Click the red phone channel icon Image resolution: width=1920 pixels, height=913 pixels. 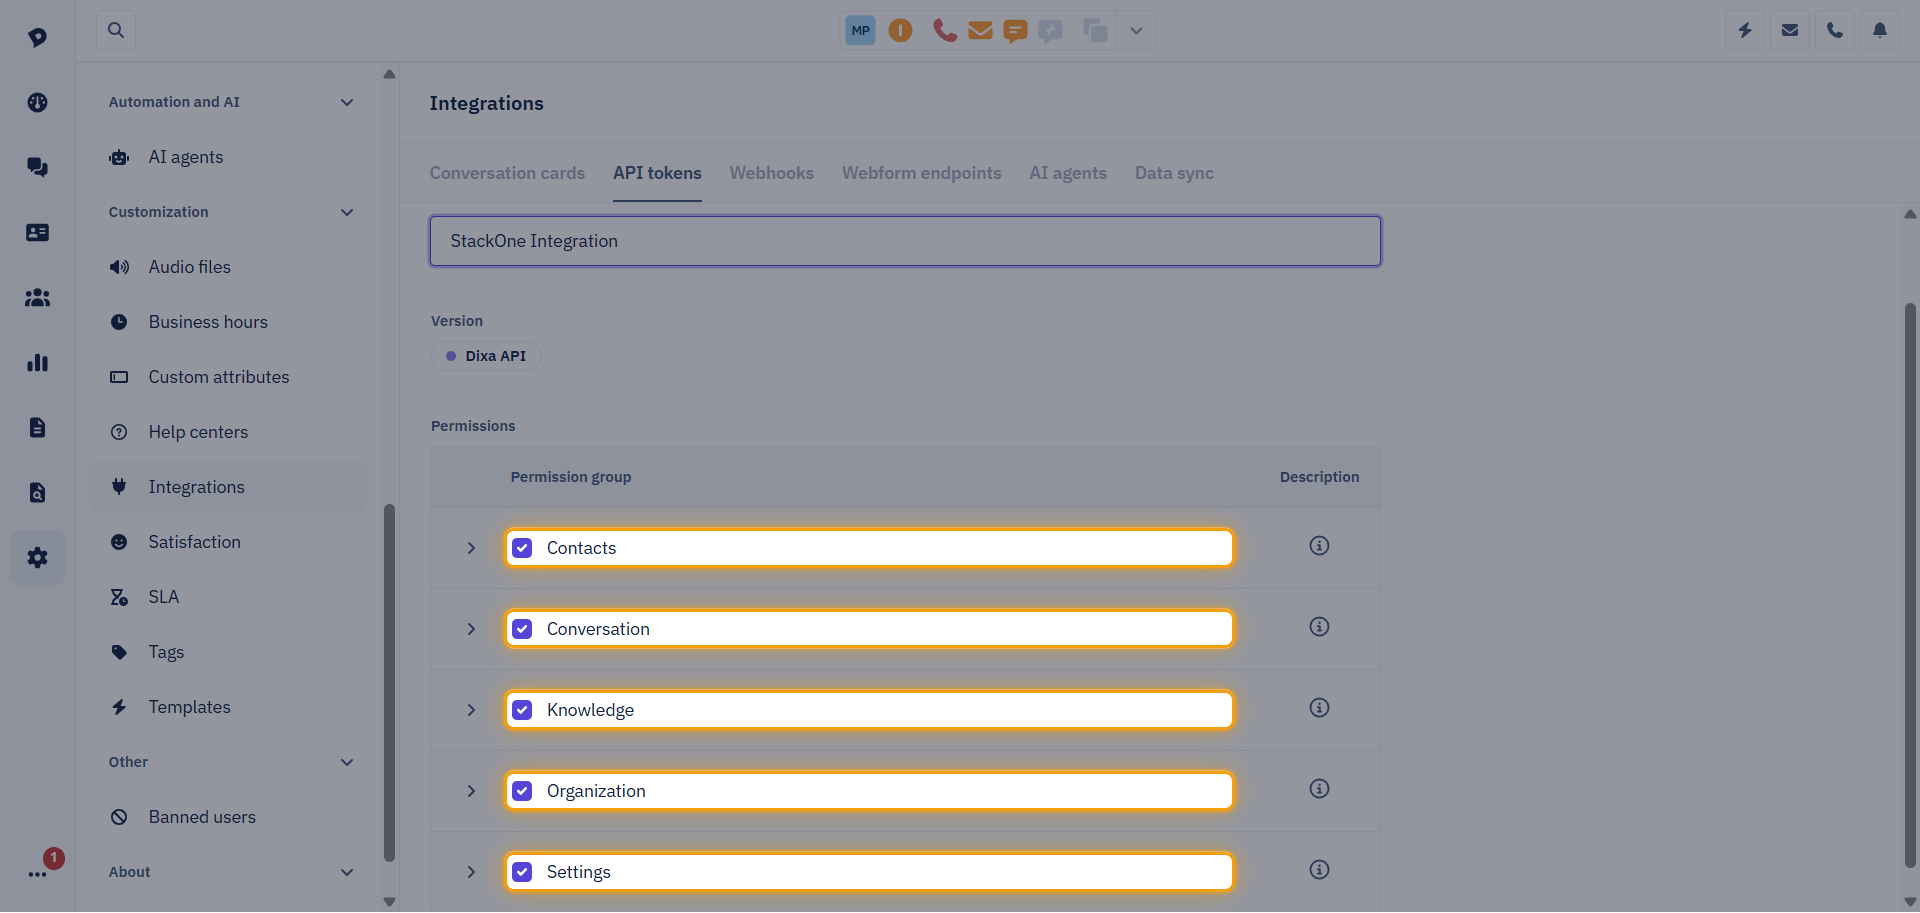pos(944,30)
